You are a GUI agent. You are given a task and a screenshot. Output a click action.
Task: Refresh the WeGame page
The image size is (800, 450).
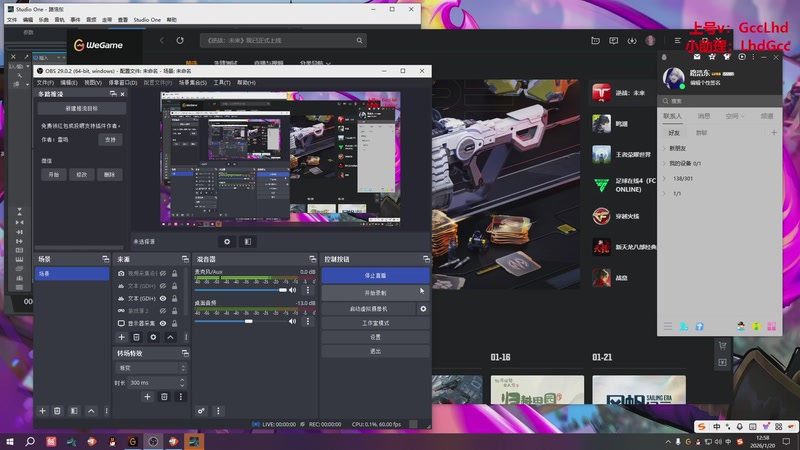point(180,40)
